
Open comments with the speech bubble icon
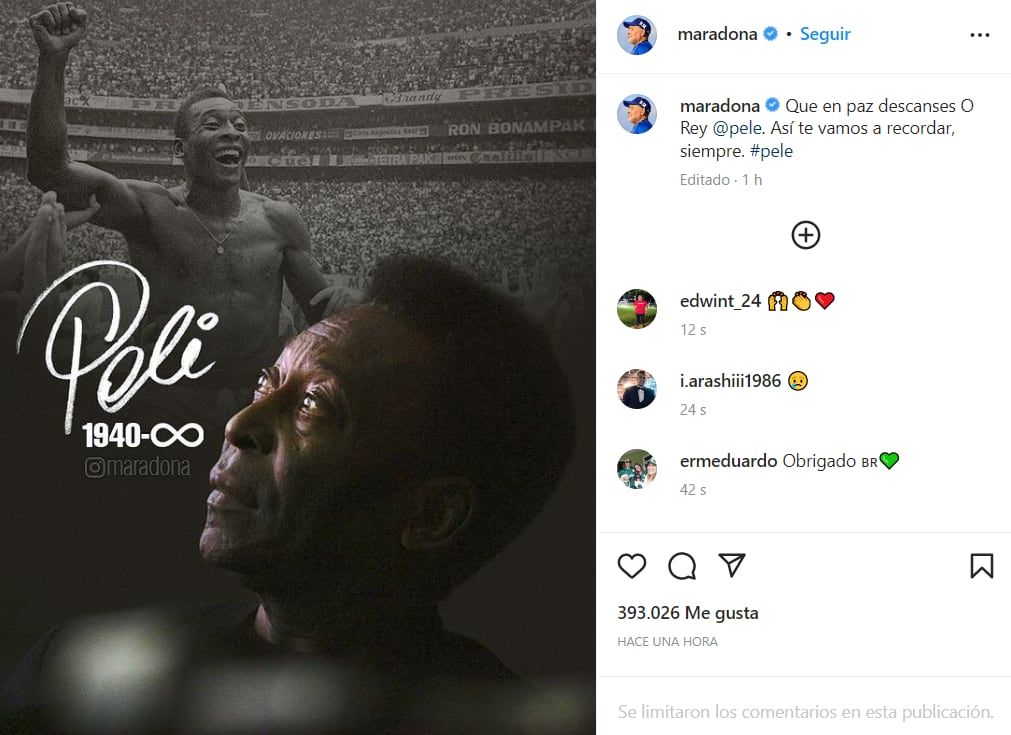681,565
